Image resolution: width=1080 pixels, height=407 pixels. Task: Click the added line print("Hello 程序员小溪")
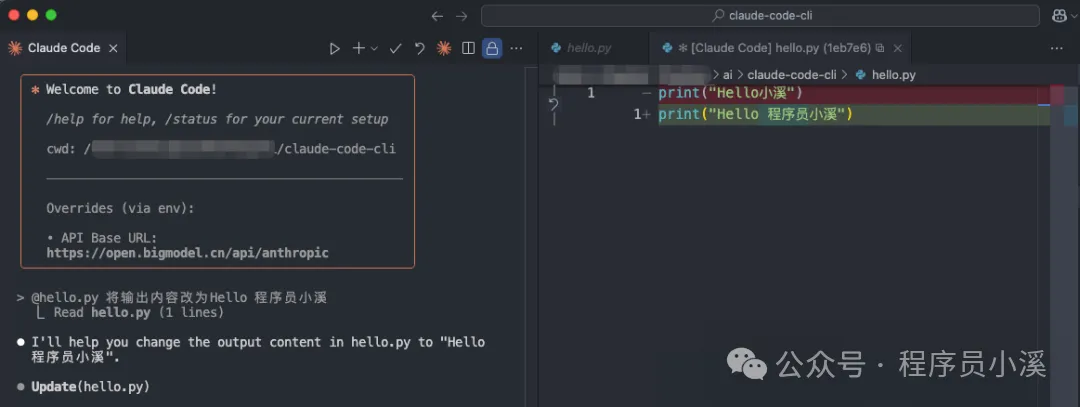coord(756,114)
